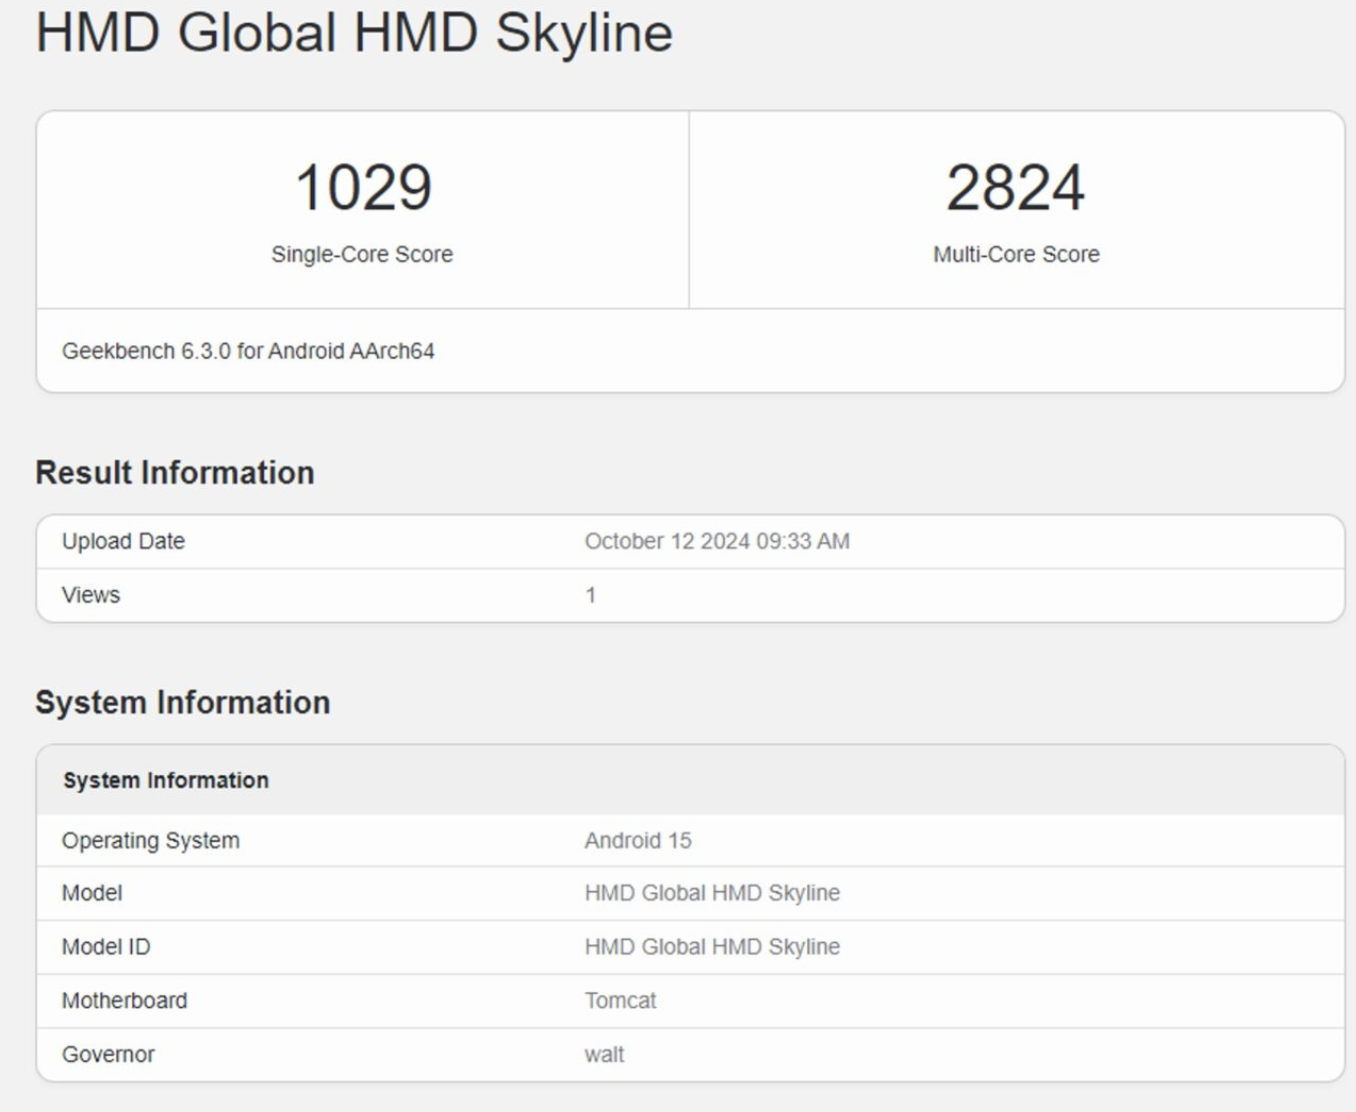
Task: Click the Operating System row label
Action: (151, 840)
